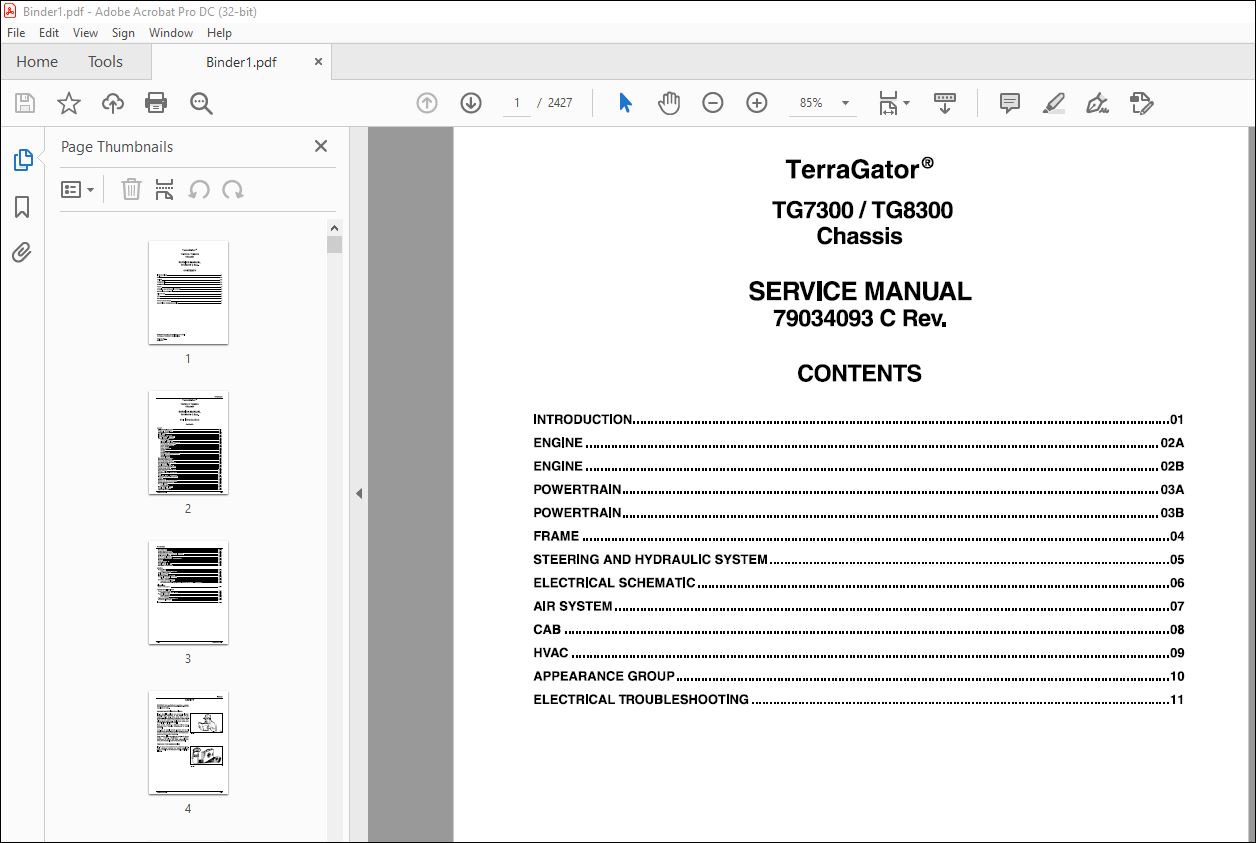
Task: Activate the Hand pan tool
Action: click(x=669, y=103)
